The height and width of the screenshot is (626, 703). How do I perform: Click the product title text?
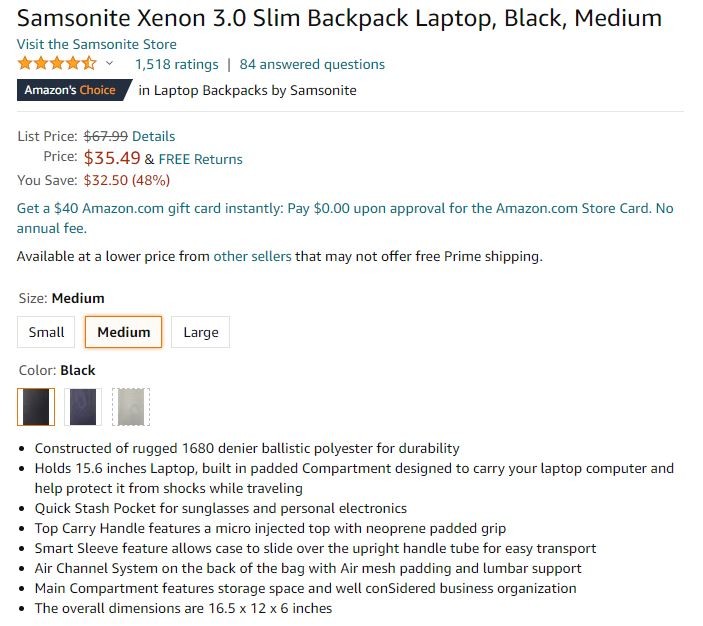[x=339, y=18]
